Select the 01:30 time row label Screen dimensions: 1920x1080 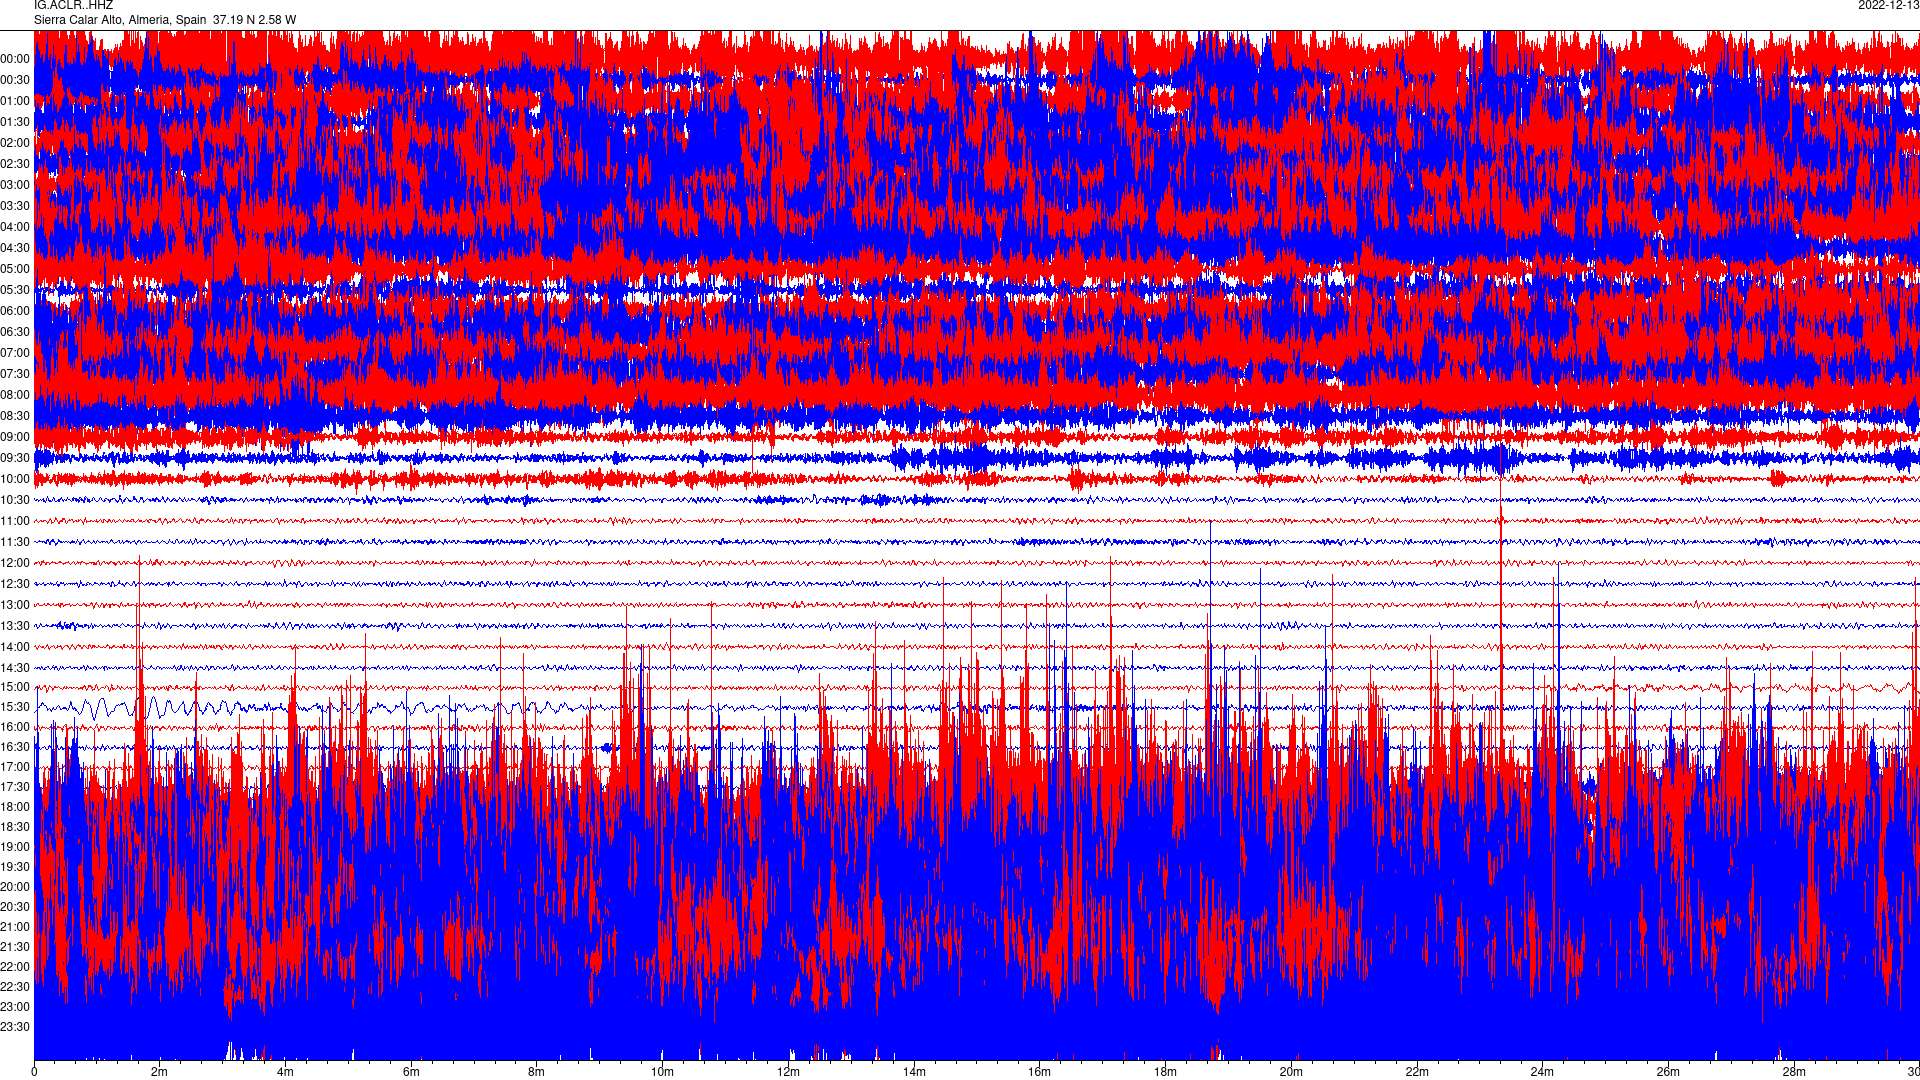[x=15, y=122]
